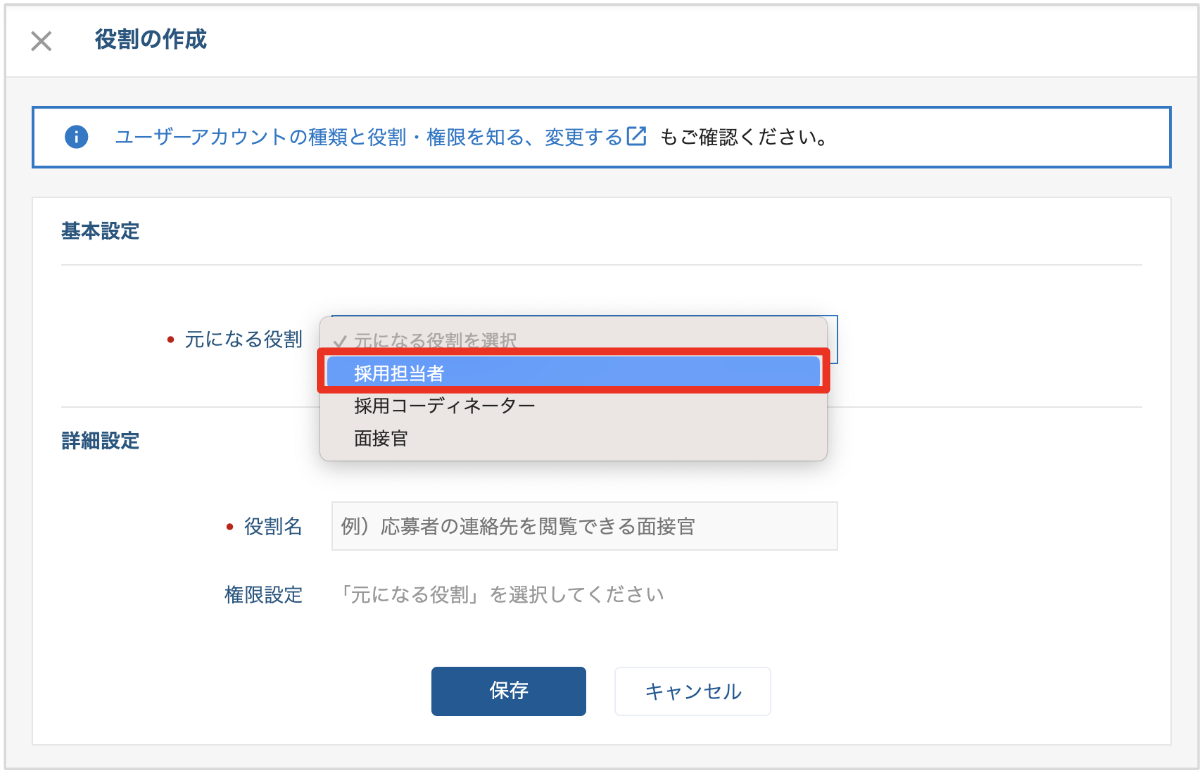Image resolution: width=1202 pixels, height=772 pixels.
Task: Click the 役割名 field label
Action: (x=273, y=526)
